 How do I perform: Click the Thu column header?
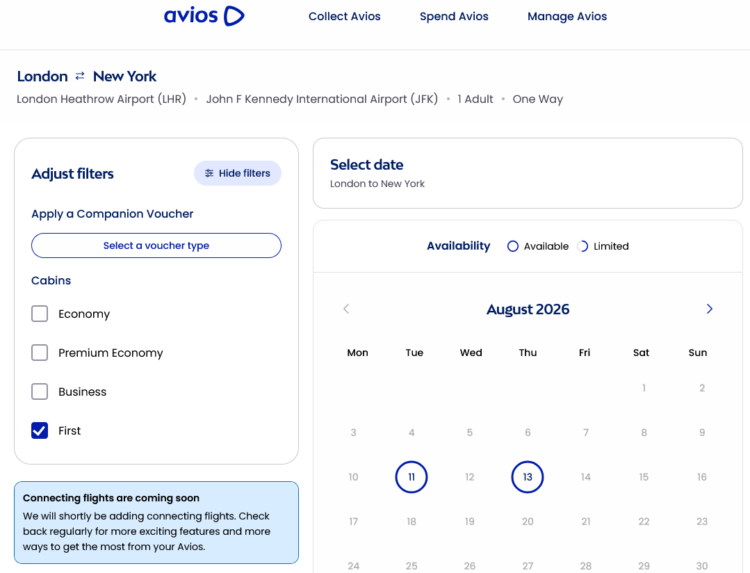(528, 353)
